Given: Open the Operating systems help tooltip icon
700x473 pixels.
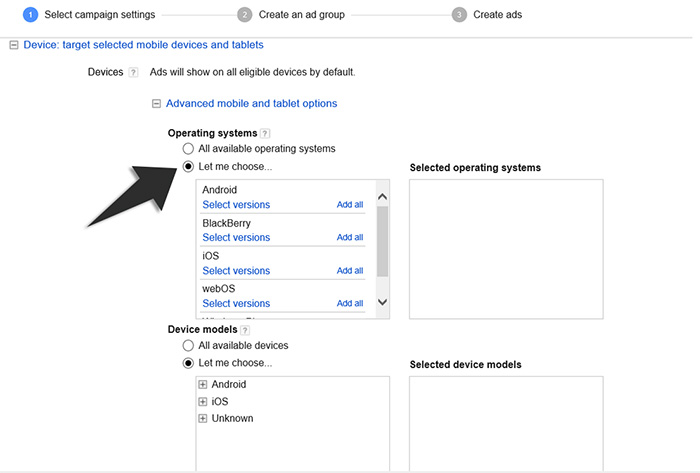Looking at the screenshot, I should [265, 133].
